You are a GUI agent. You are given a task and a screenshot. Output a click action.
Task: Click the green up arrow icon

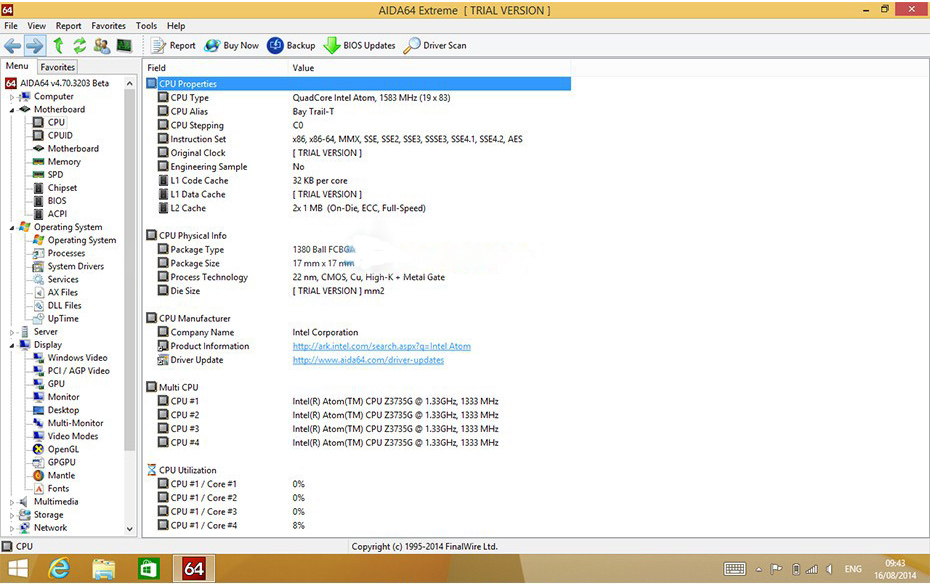click(x=58, y=46)
